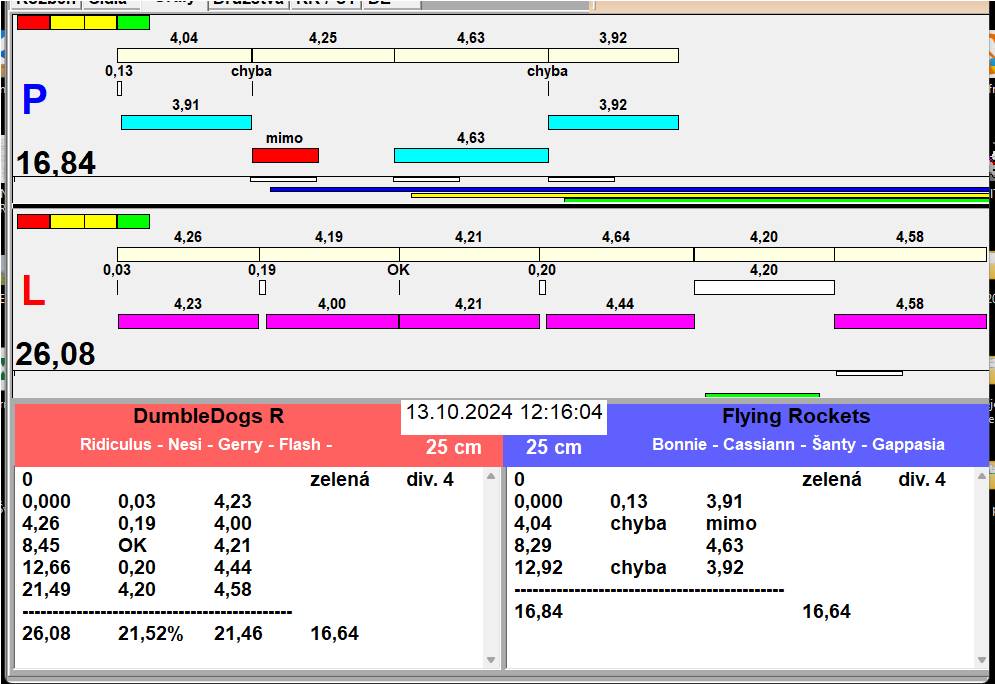Click the green start light in lane P
Image resolution: width=995 pixels, height=684 pixels.
(x=133, y=23)
